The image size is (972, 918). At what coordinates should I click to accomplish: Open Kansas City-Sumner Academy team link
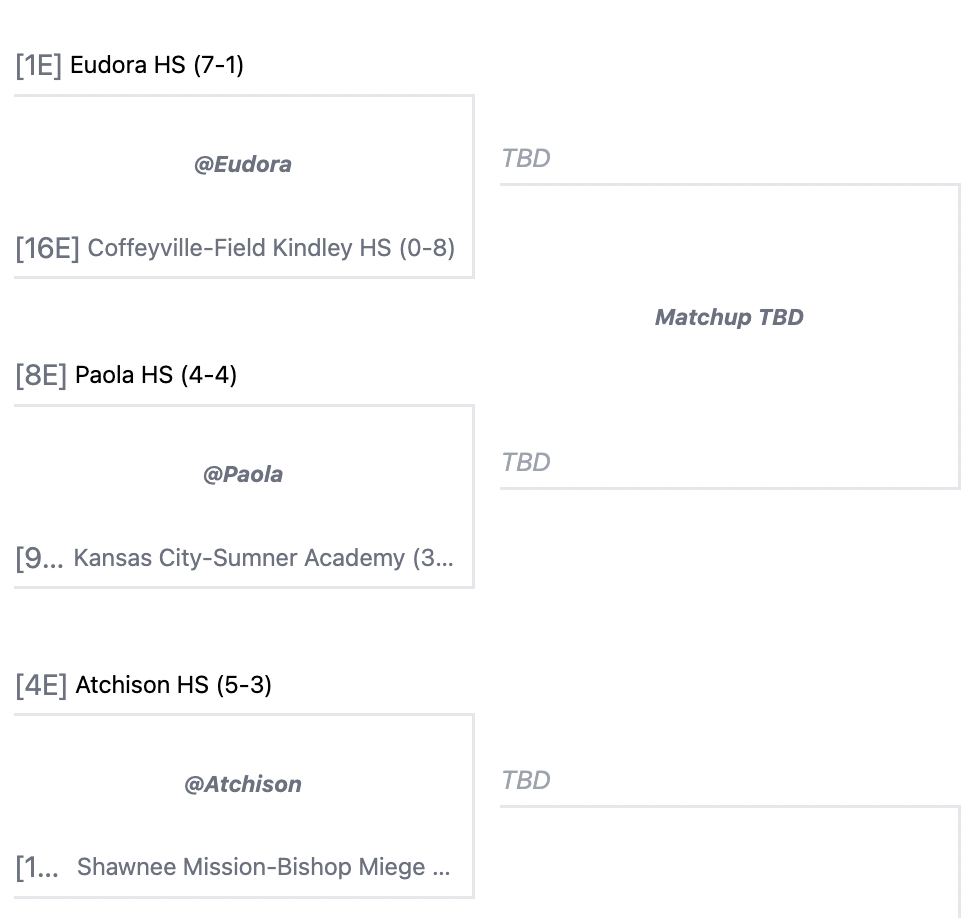point(263,558)
